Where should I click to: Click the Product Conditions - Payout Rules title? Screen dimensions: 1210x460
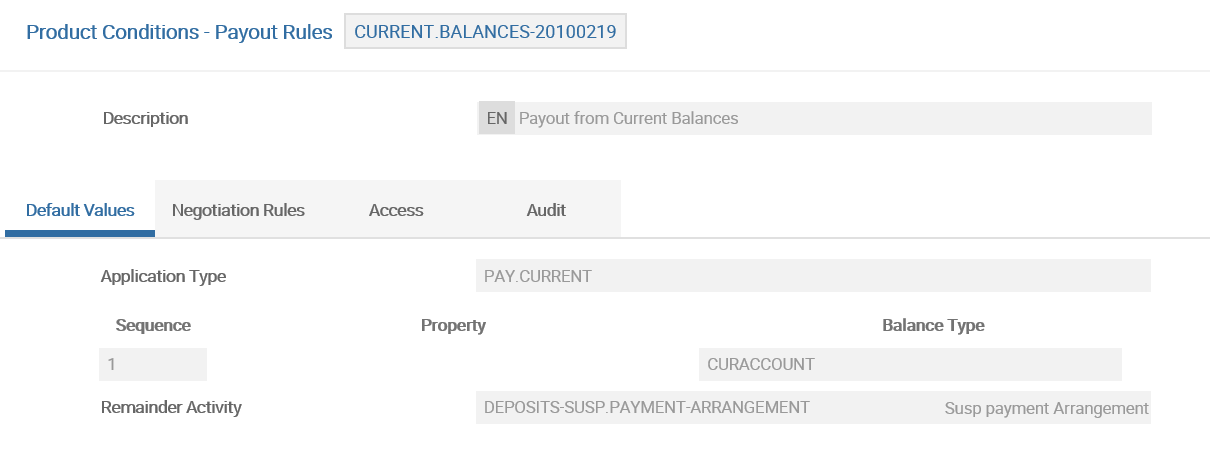pos(179,32)
